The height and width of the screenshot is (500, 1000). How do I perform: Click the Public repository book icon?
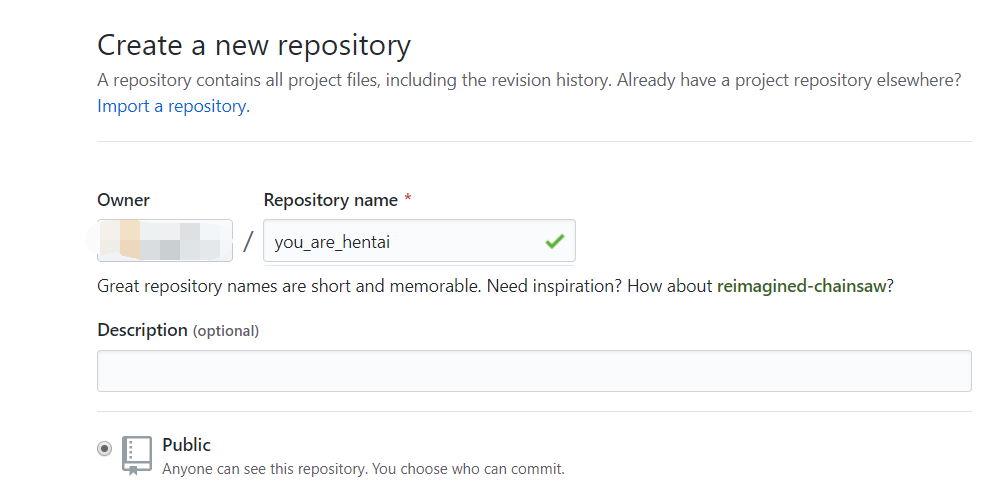[x=137, y=454]
